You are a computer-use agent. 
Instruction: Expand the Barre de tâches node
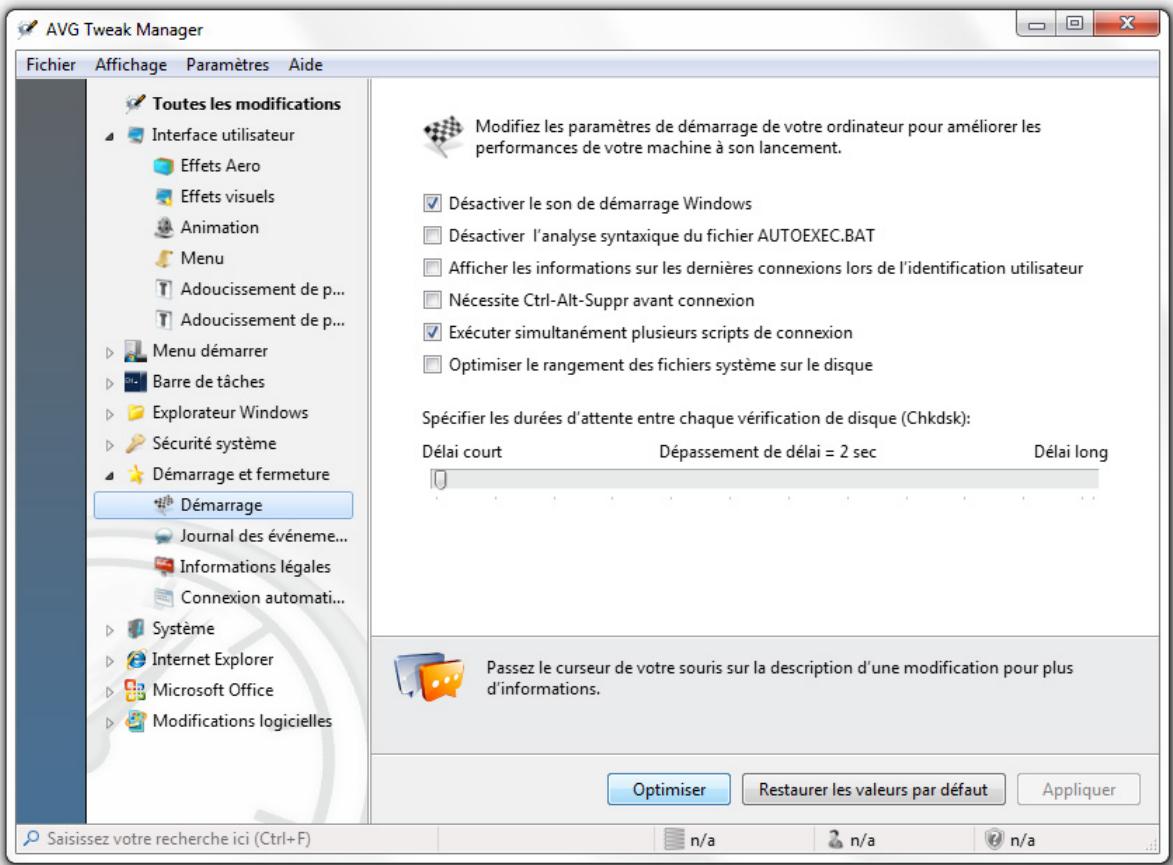click(110, 382)
